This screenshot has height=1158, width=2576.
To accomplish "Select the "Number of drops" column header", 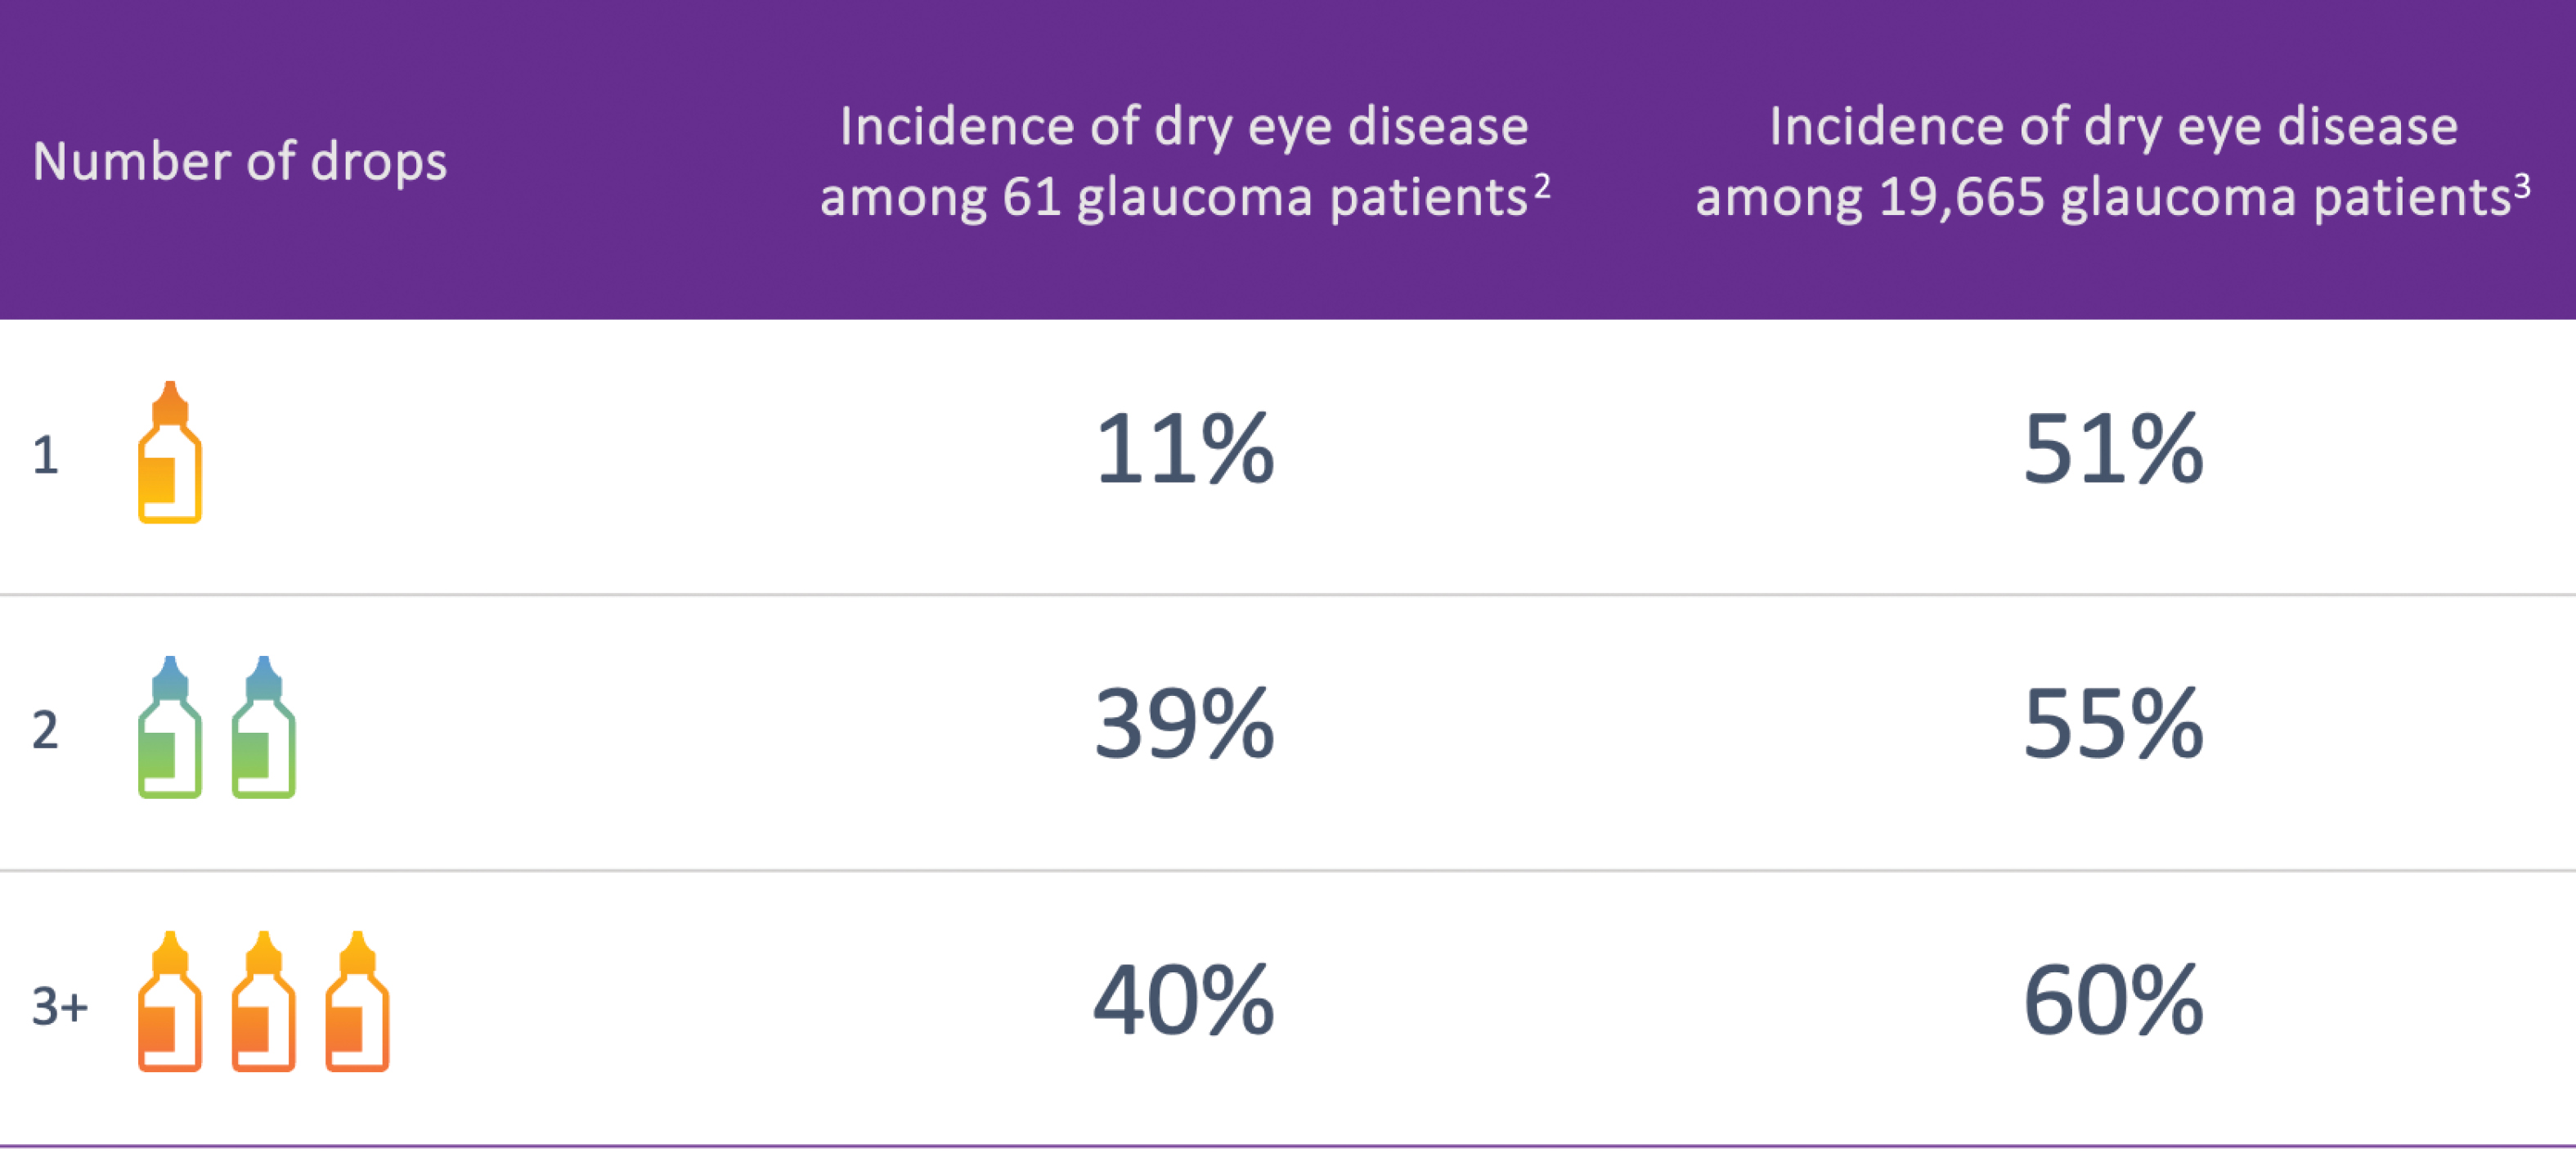I will [239, 161].
